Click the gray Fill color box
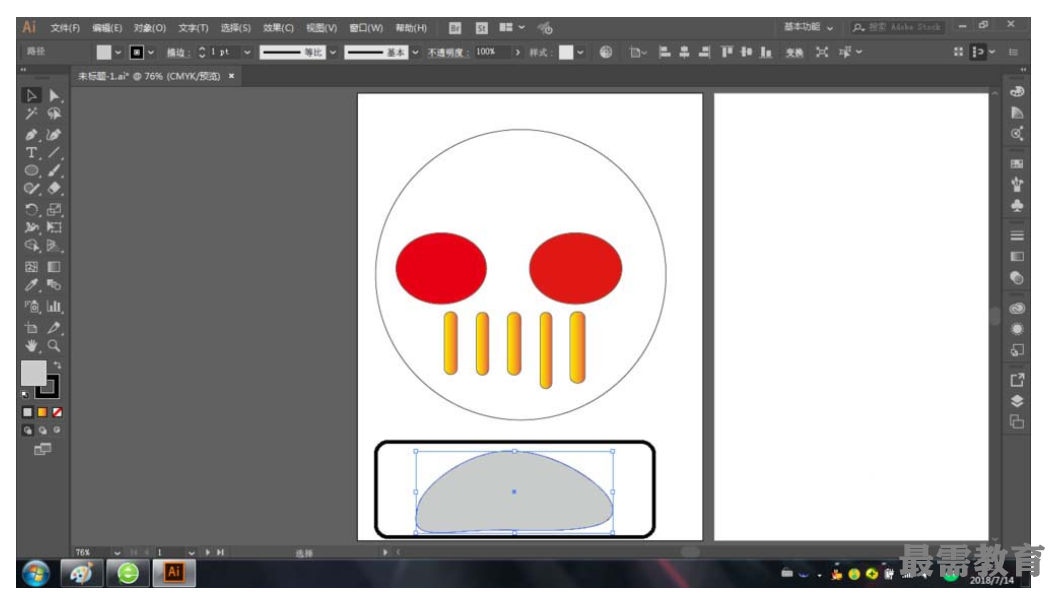Screen dimensions: 1051x600 tap(33, 373)
